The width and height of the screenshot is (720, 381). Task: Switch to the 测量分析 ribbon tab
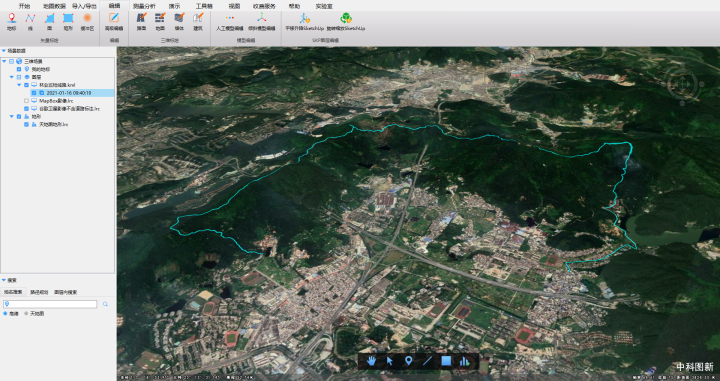144,6
